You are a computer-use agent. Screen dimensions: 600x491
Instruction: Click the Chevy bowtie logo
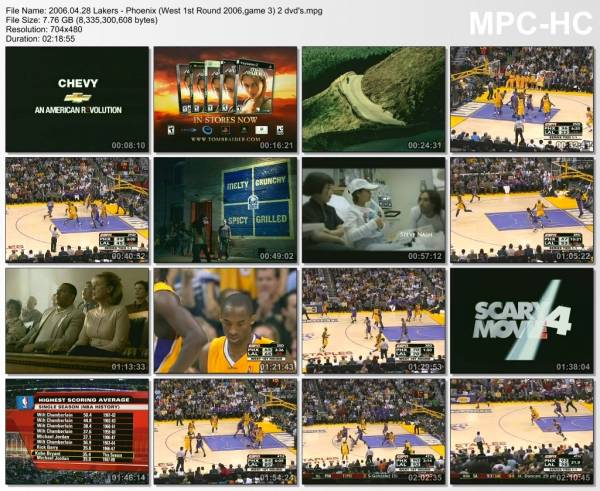78,97
